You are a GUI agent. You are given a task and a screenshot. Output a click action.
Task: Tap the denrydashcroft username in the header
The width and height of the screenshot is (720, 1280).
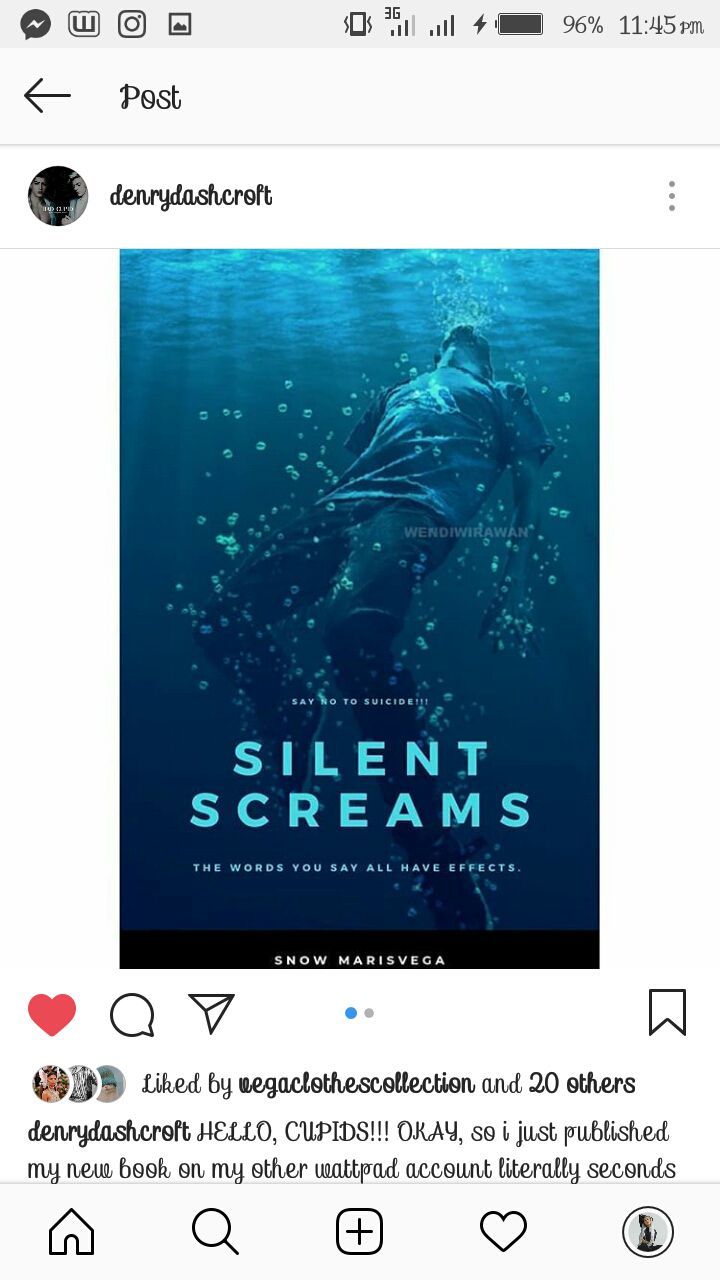point(190,196)
